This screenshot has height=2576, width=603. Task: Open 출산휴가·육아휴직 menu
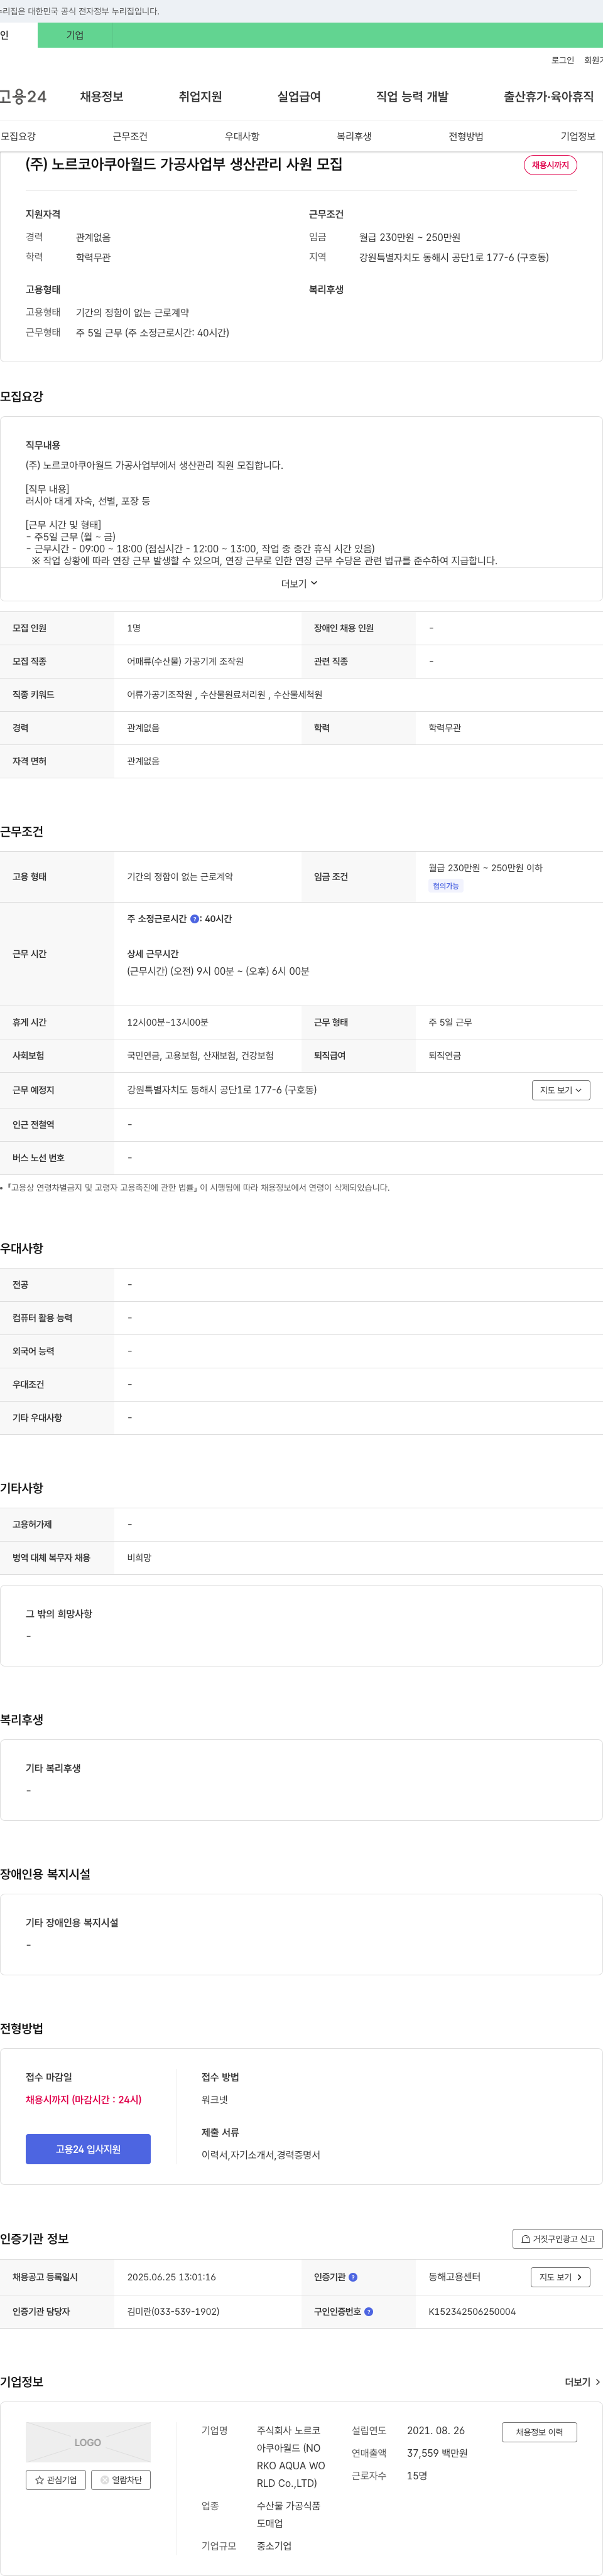point(549,97)
